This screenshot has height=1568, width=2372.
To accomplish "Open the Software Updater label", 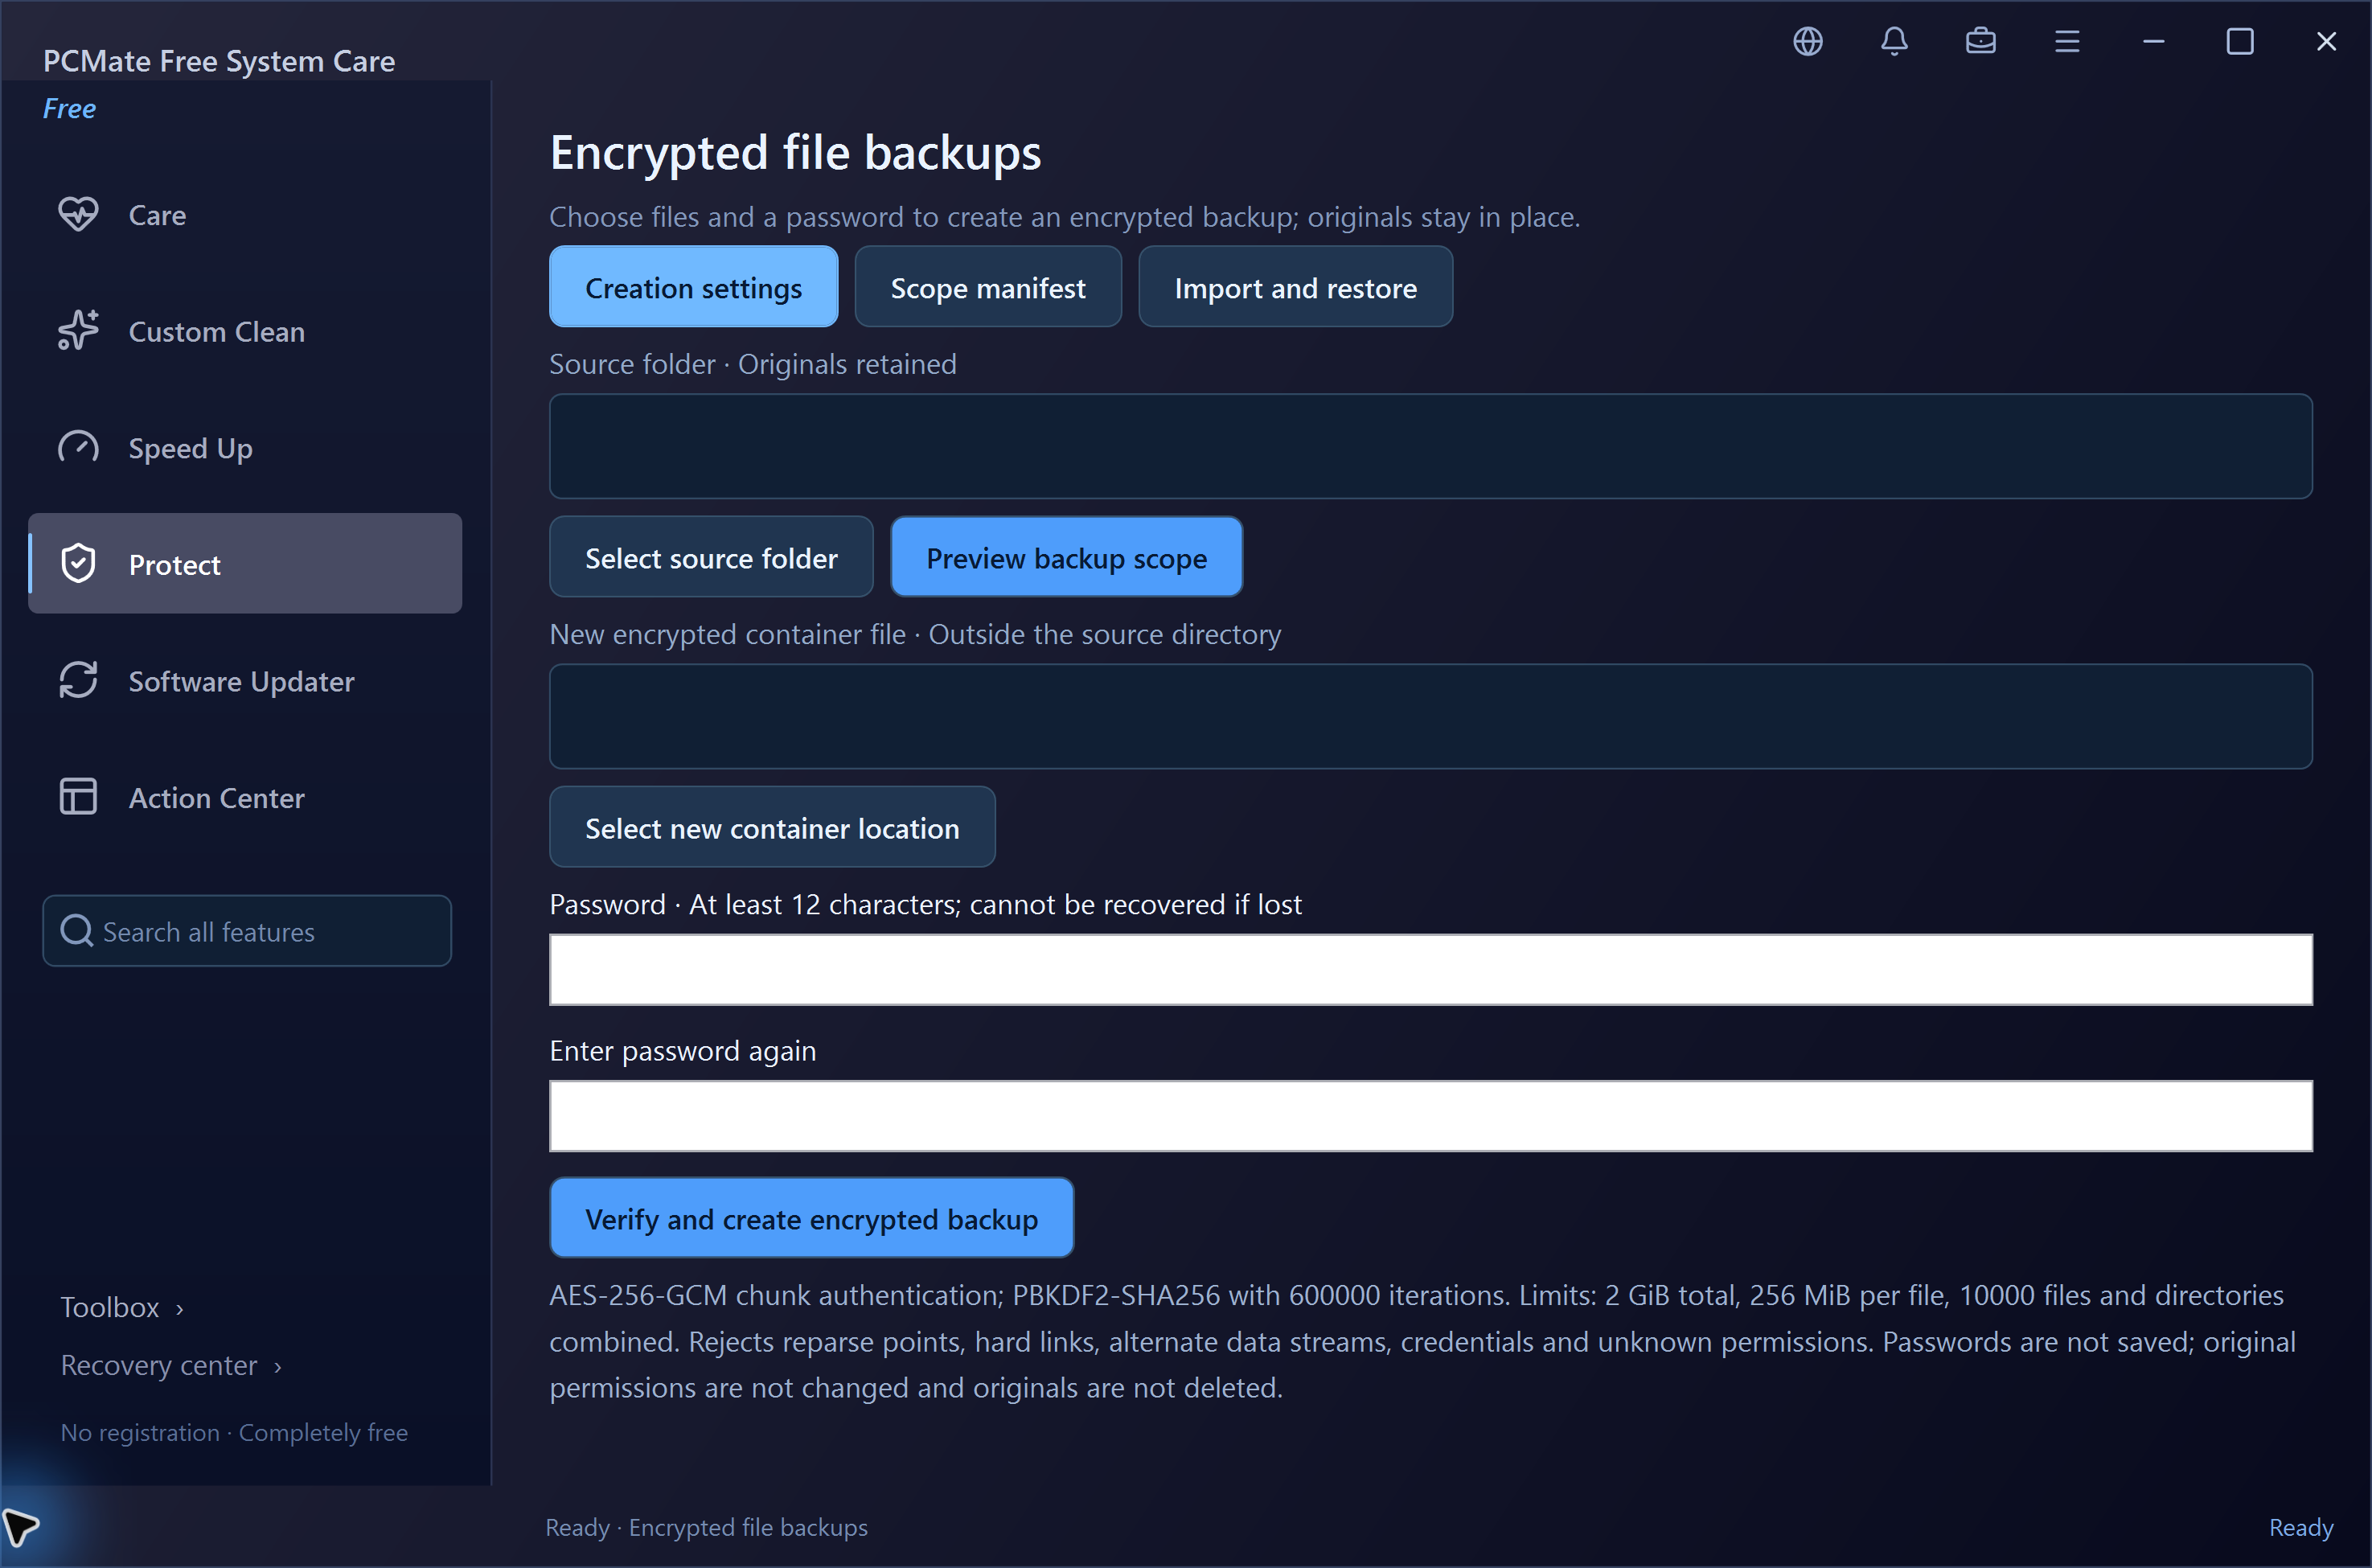I will (x=241, y=682).
